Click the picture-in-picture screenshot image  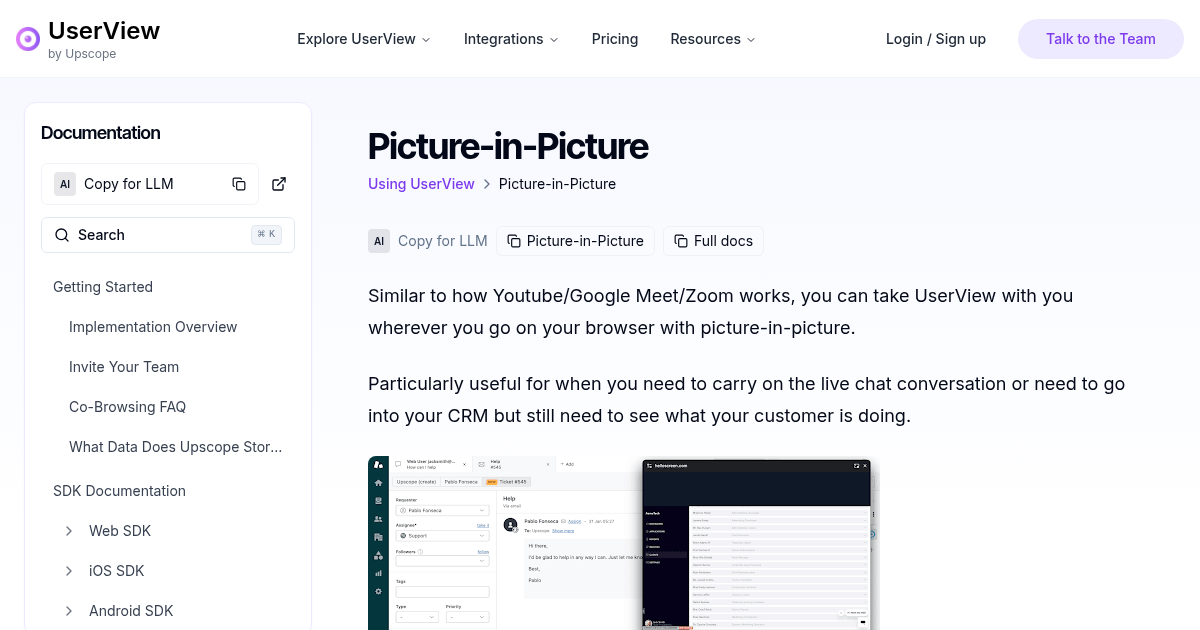click(x=624, y=543)
